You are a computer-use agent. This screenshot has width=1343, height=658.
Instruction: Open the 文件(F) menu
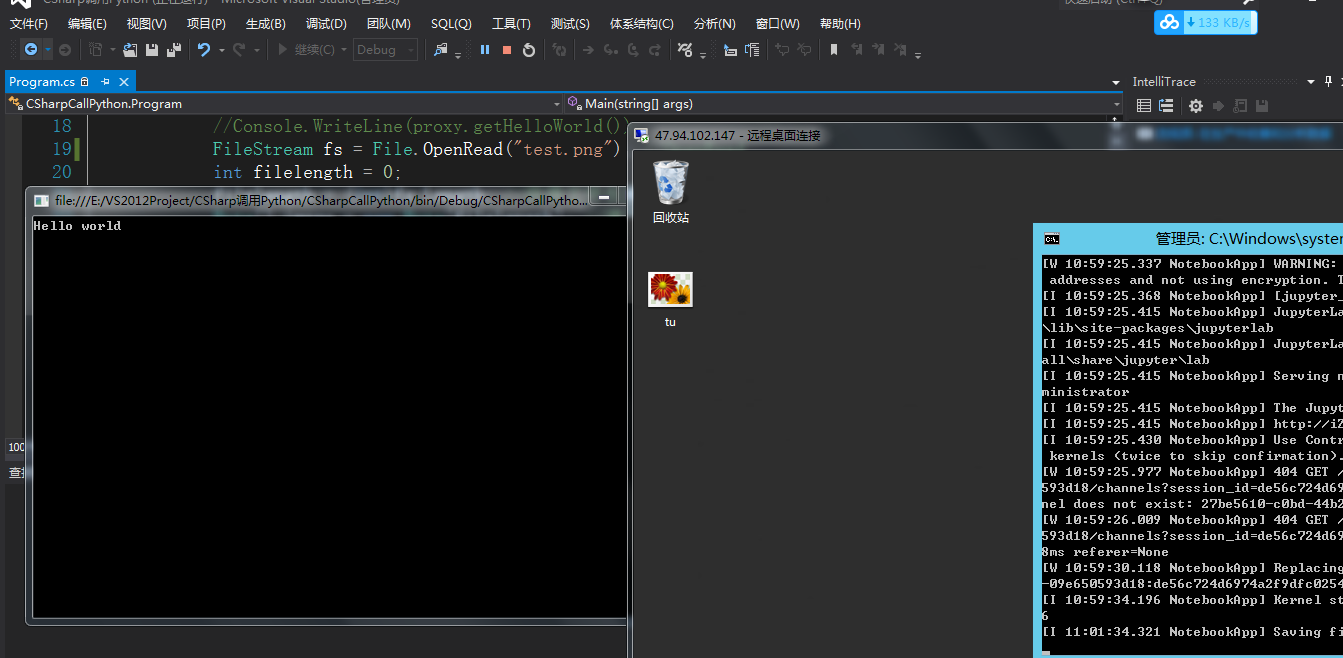tap(29, 23)
